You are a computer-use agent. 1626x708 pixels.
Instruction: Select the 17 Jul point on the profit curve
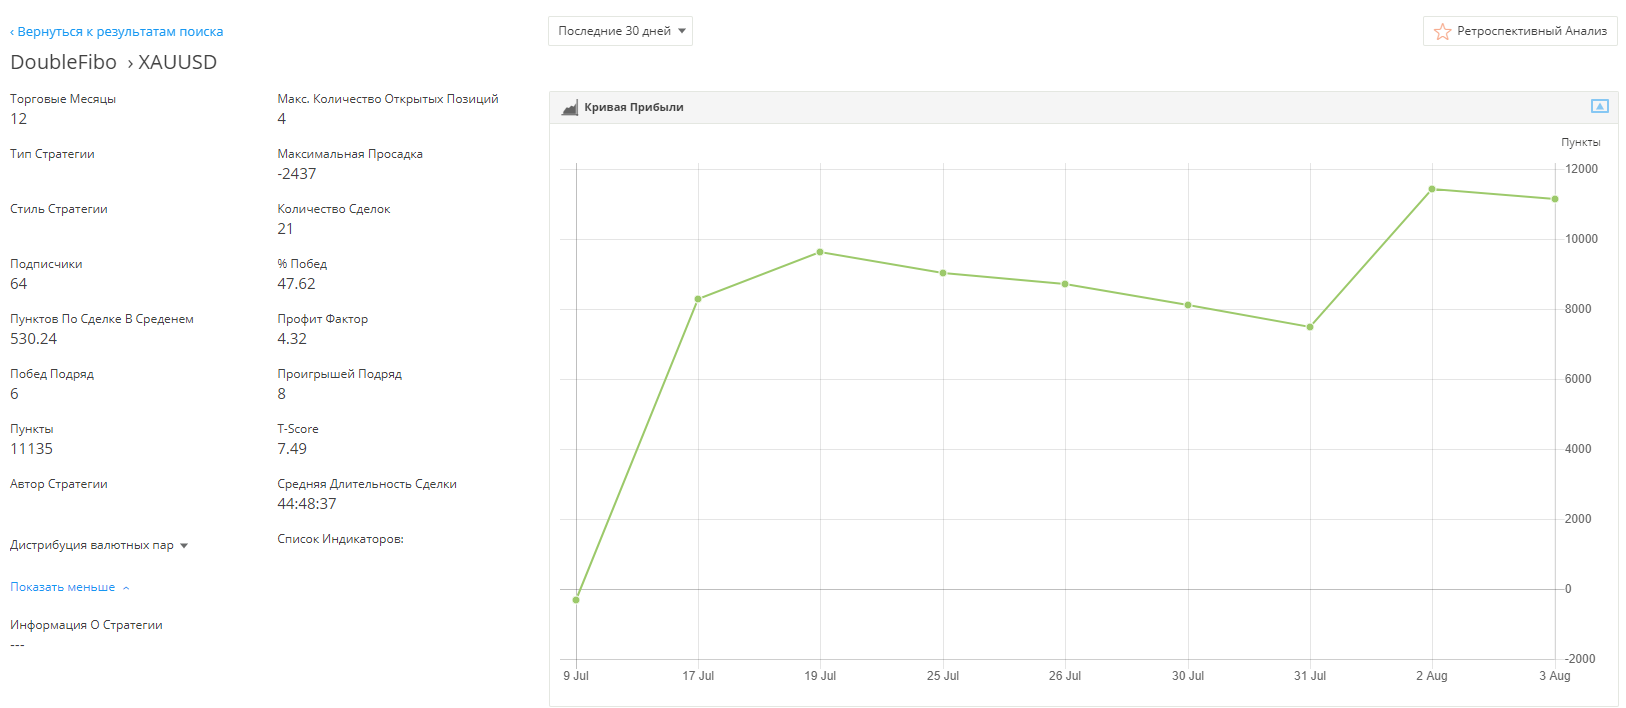(698, 299)
